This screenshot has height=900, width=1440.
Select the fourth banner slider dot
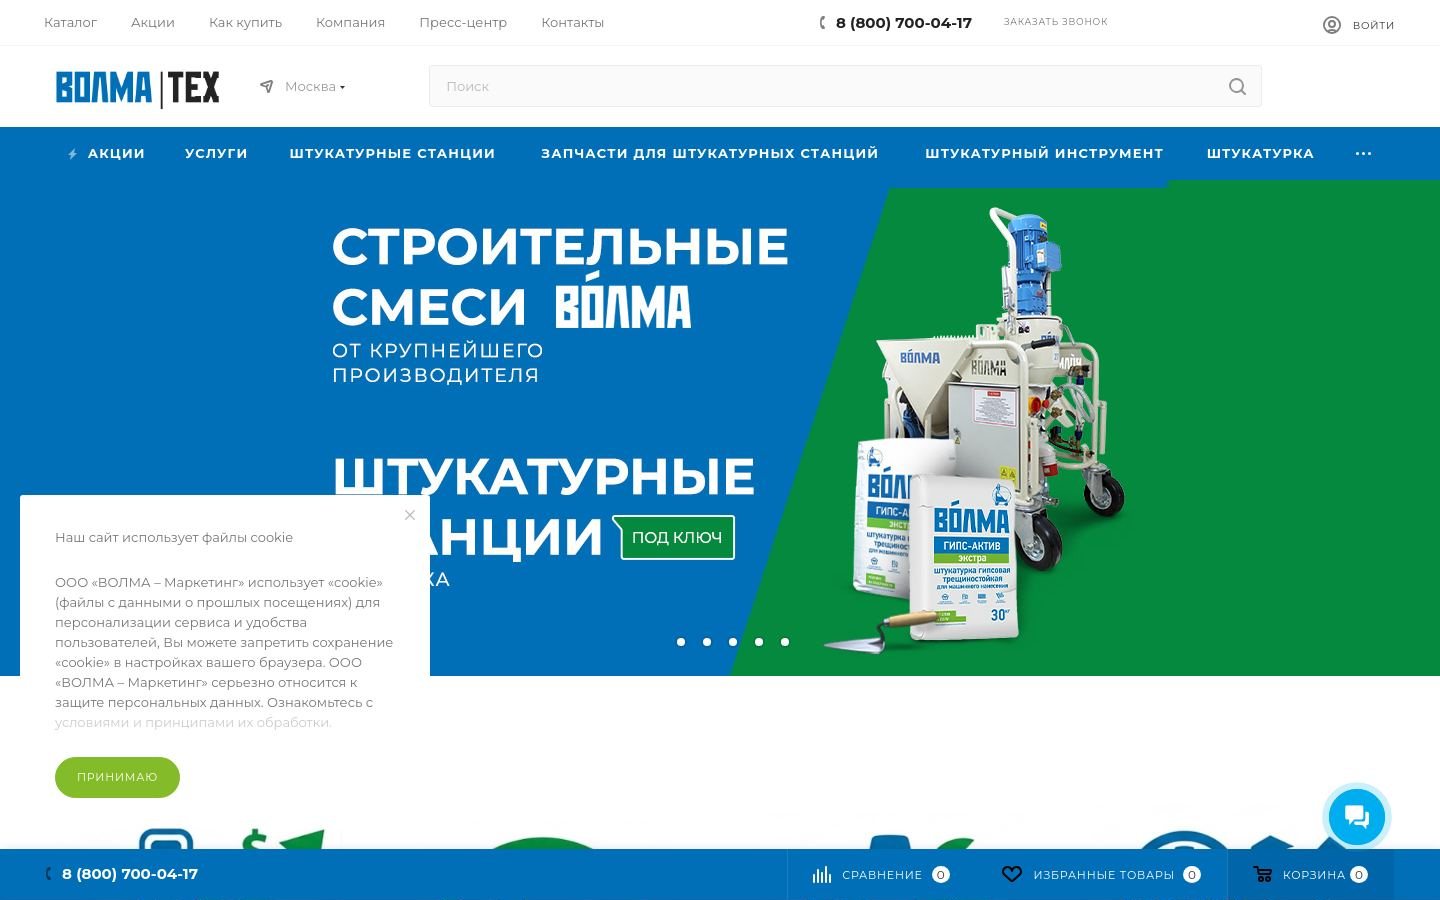759,642
